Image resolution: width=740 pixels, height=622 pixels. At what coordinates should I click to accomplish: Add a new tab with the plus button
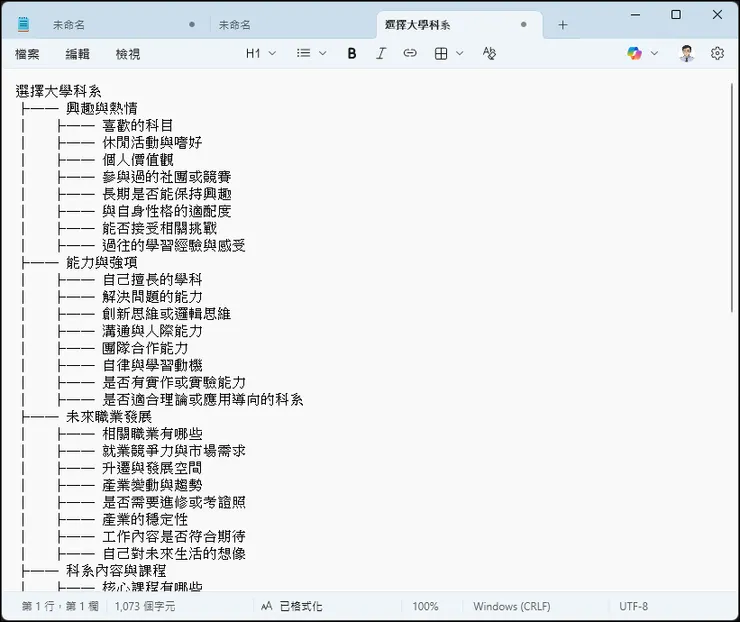click(563, 25)
